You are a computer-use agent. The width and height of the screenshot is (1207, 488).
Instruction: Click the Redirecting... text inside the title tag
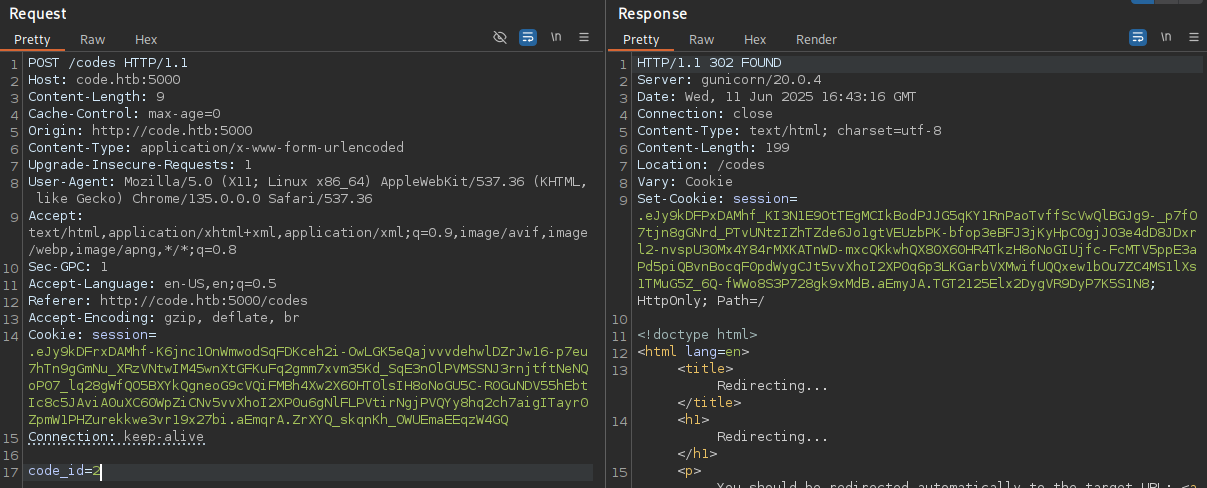pyautogui.click(x=773, y=386)
